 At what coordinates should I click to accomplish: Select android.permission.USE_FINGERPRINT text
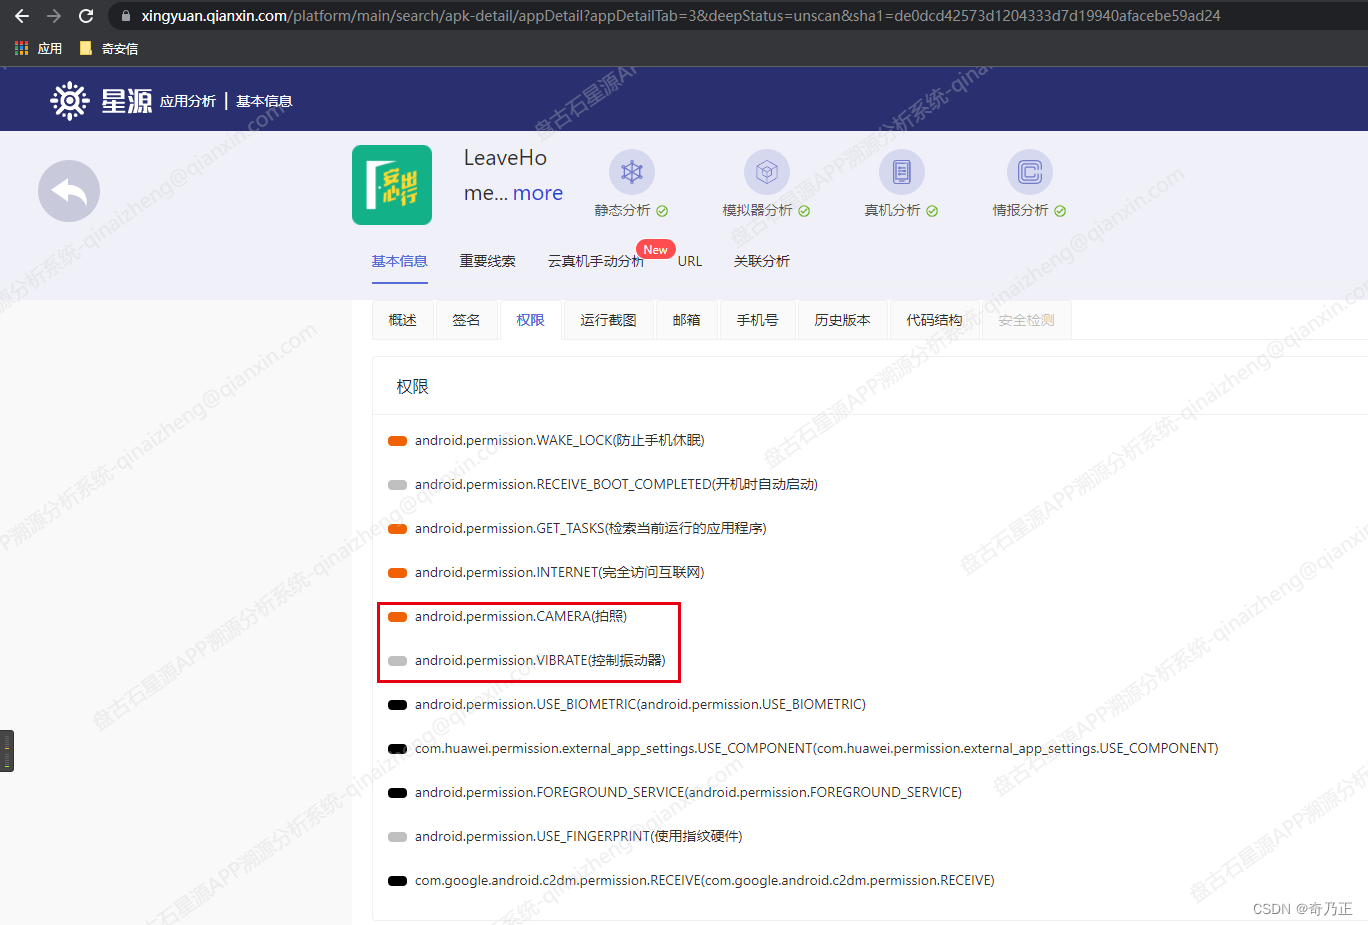pos(579,836)
